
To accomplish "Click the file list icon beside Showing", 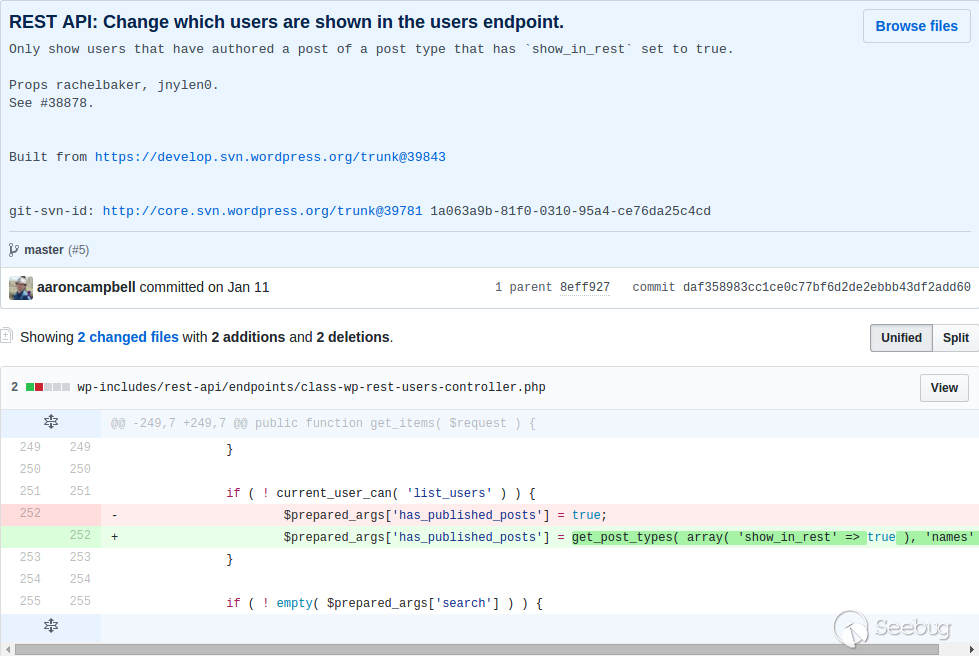I will pyautogui.click(x=6, y=337).
